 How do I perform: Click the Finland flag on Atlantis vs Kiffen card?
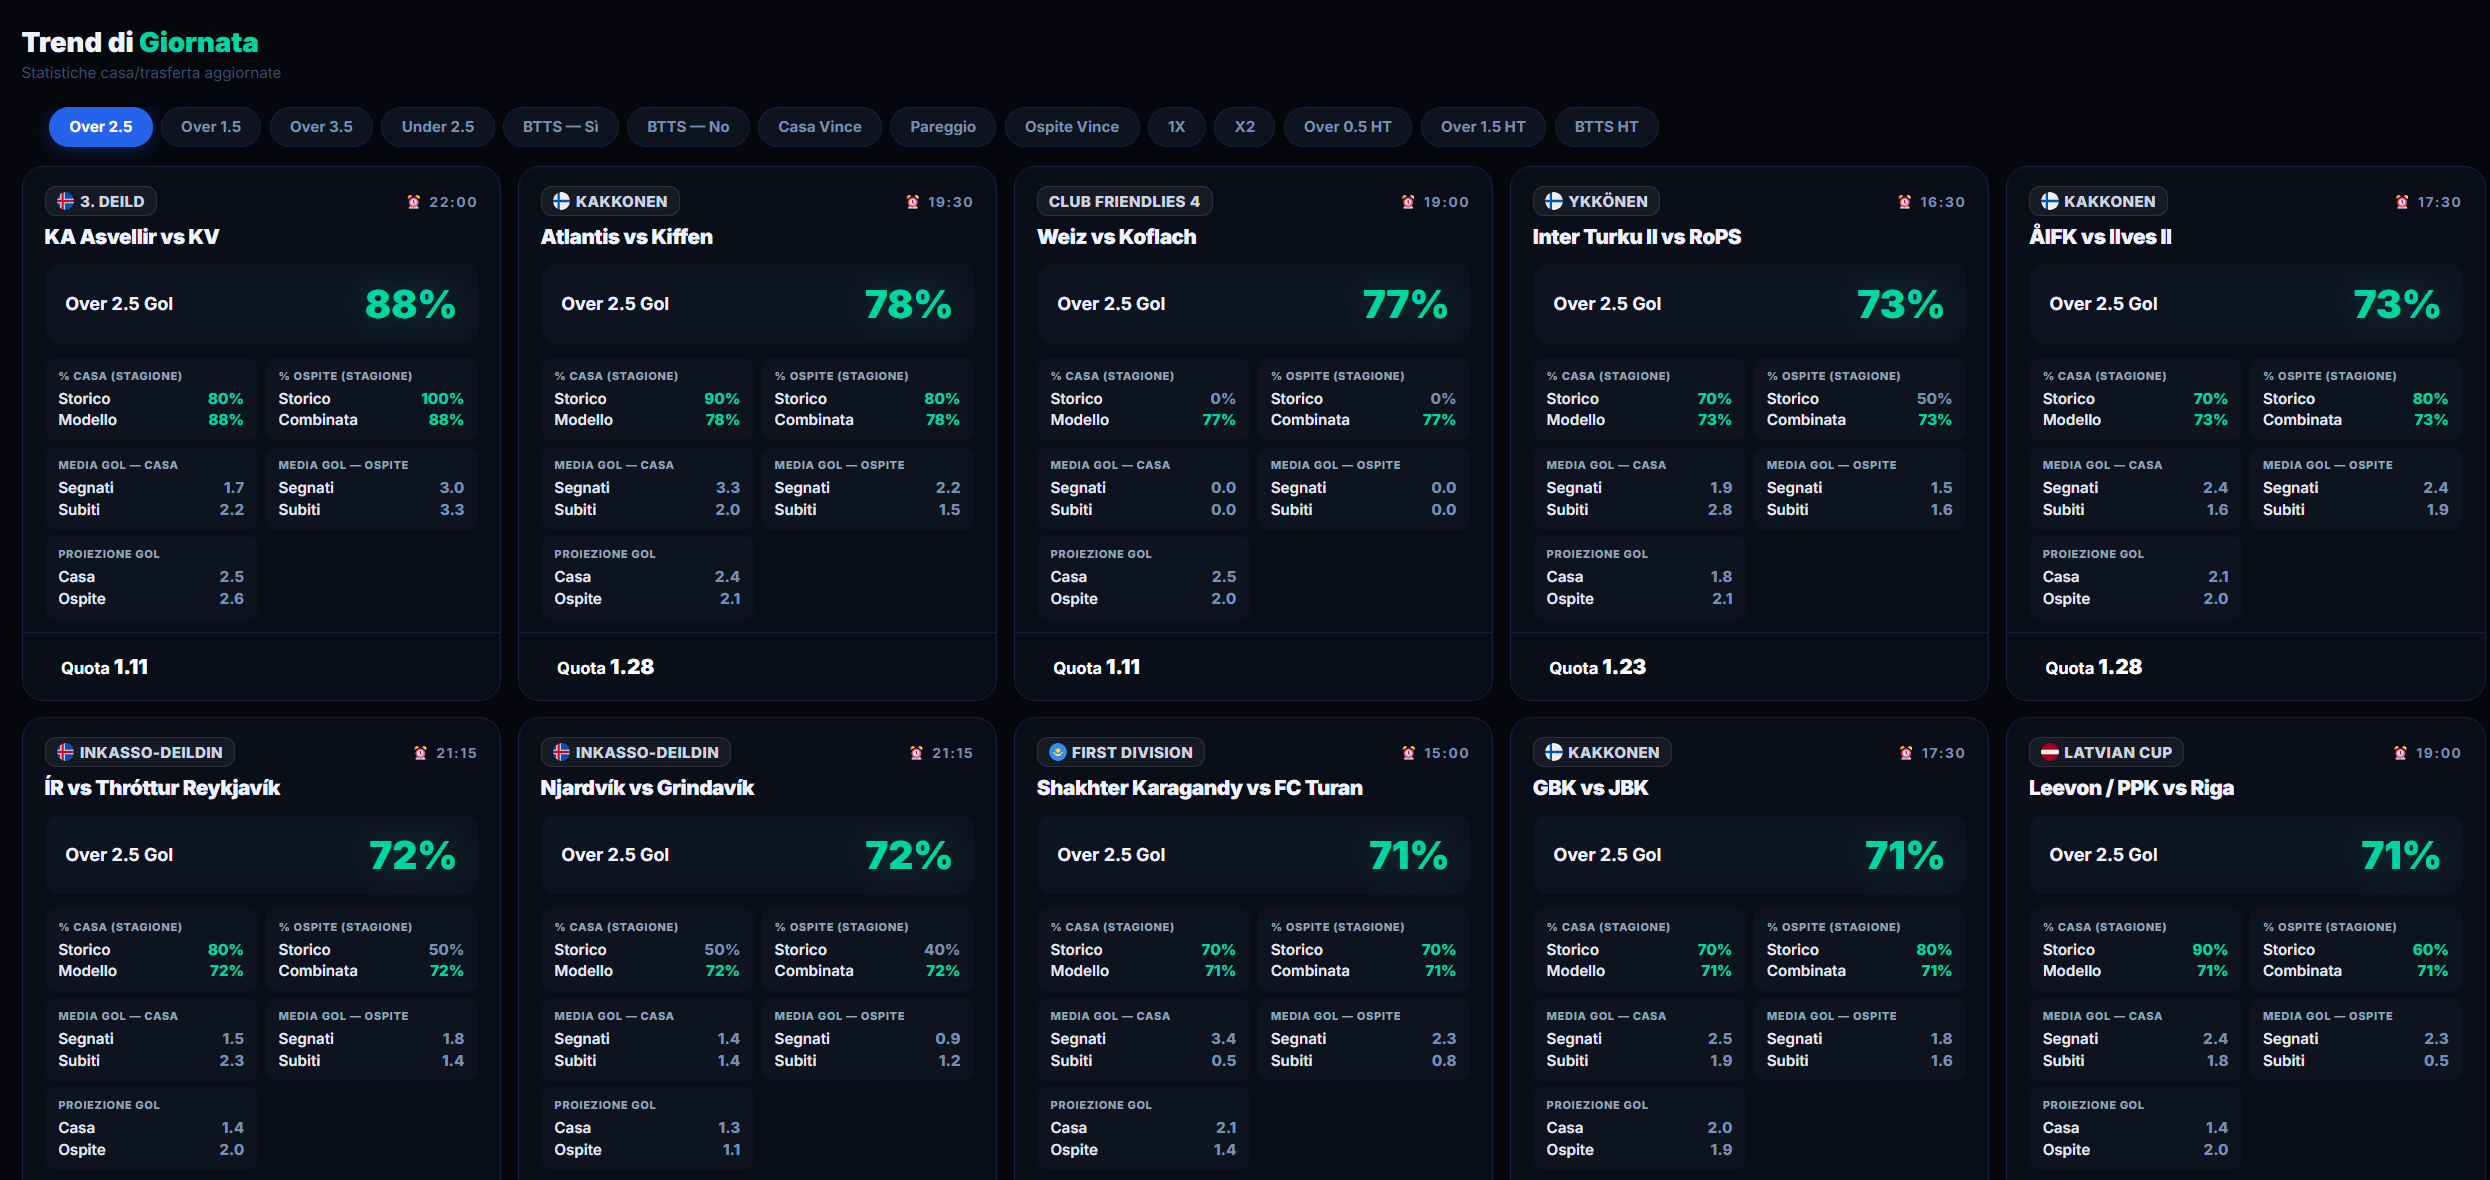[x=561, y=201]
